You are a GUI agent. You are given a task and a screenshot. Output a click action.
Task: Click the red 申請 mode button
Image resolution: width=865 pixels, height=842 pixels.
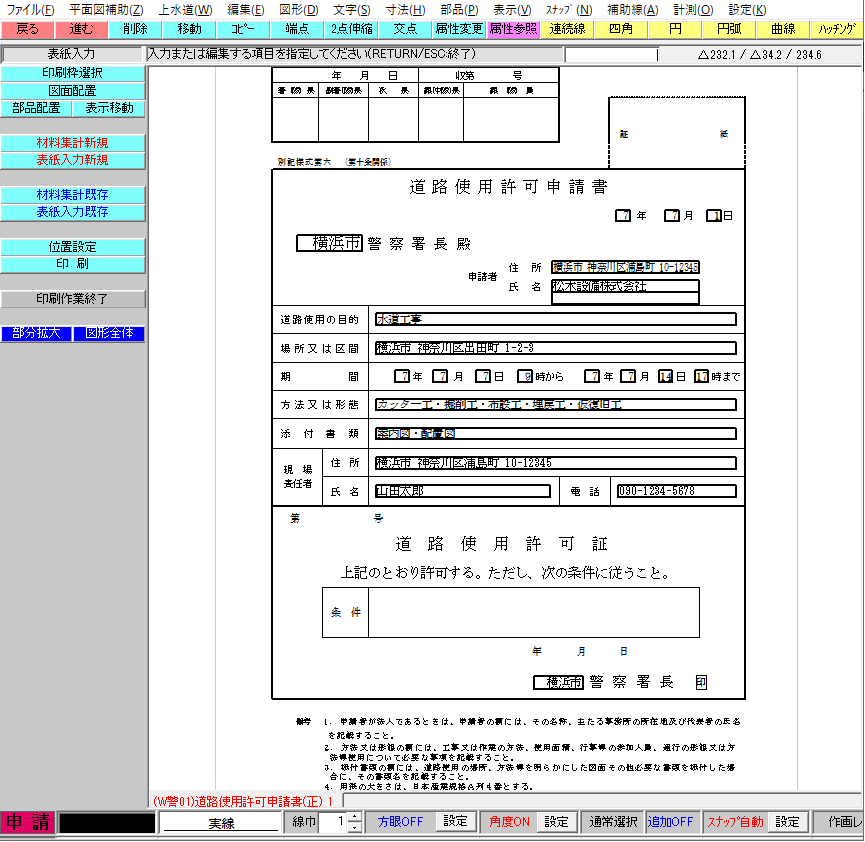point(28,822)
